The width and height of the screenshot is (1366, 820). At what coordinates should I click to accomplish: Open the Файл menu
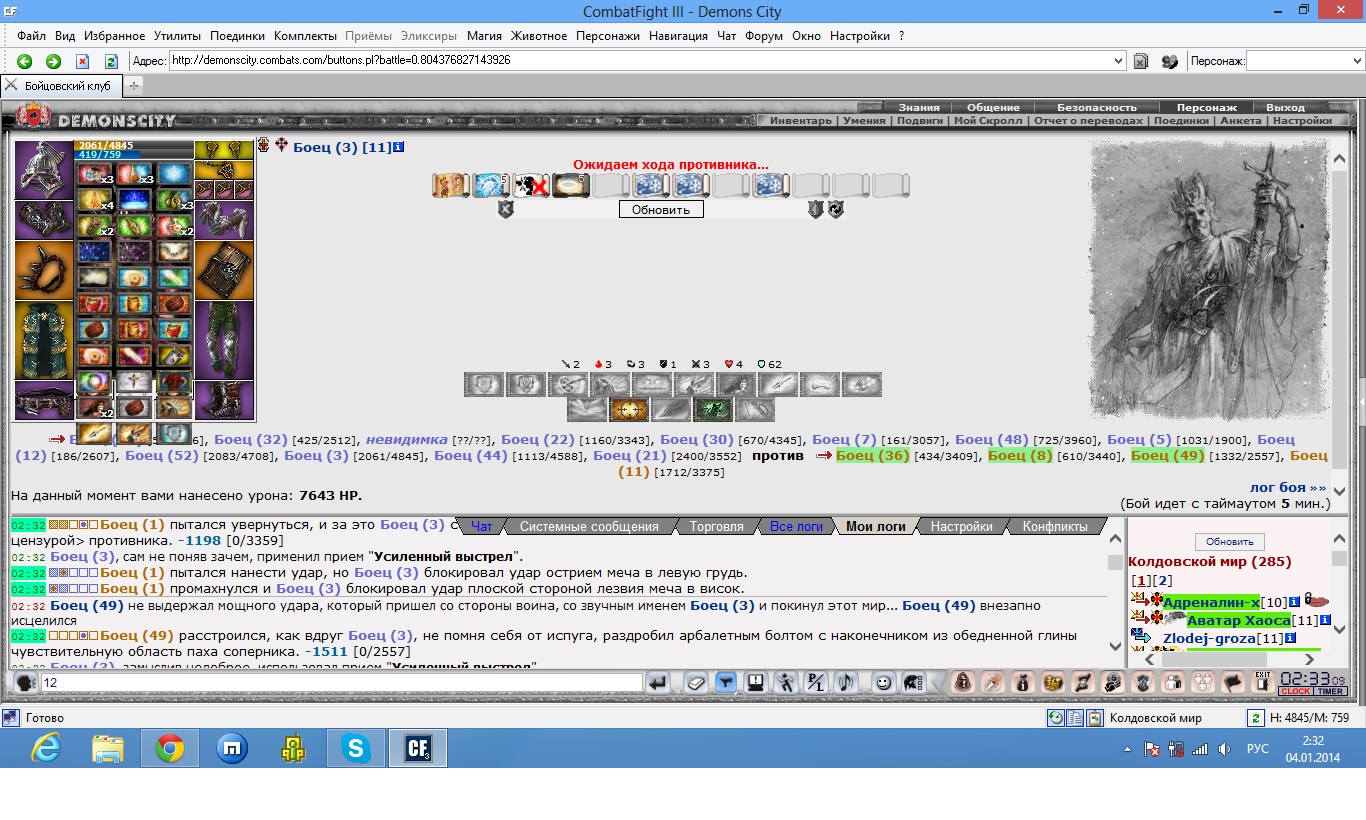[31, 36]
